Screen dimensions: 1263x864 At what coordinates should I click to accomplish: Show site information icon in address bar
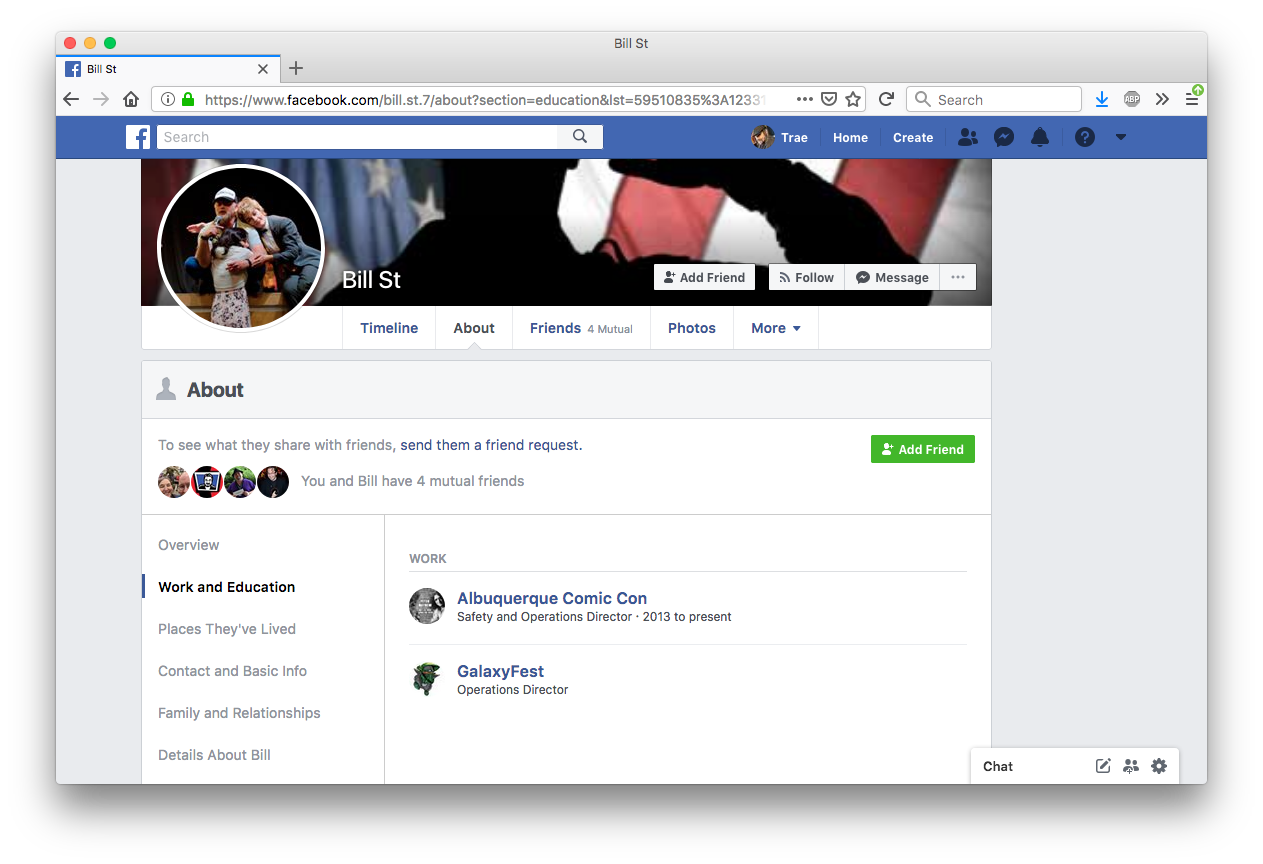[x=168, y=99]
